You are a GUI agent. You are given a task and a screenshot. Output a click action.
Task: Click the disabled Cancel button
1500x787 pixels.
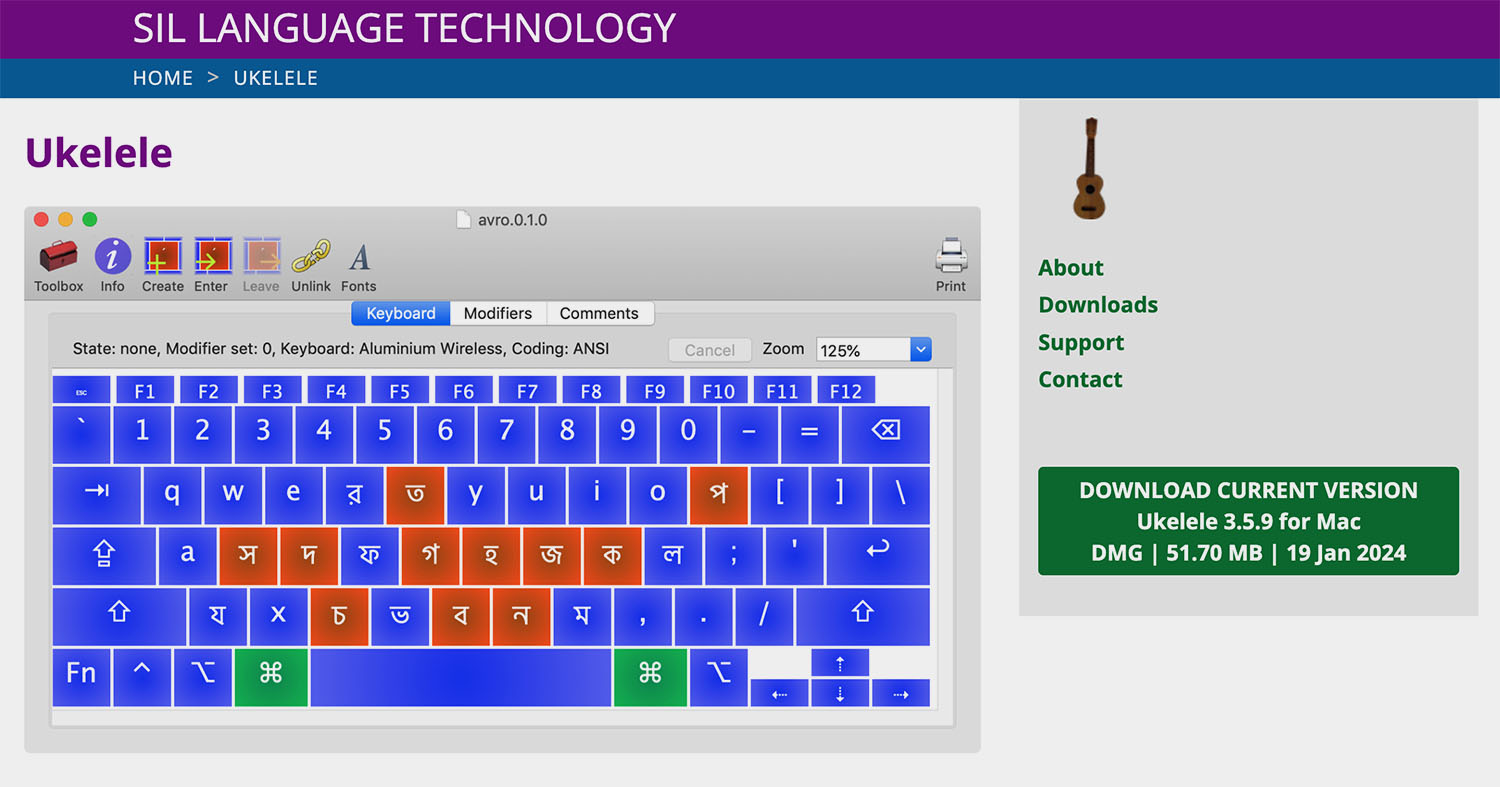tap(710, 350)
